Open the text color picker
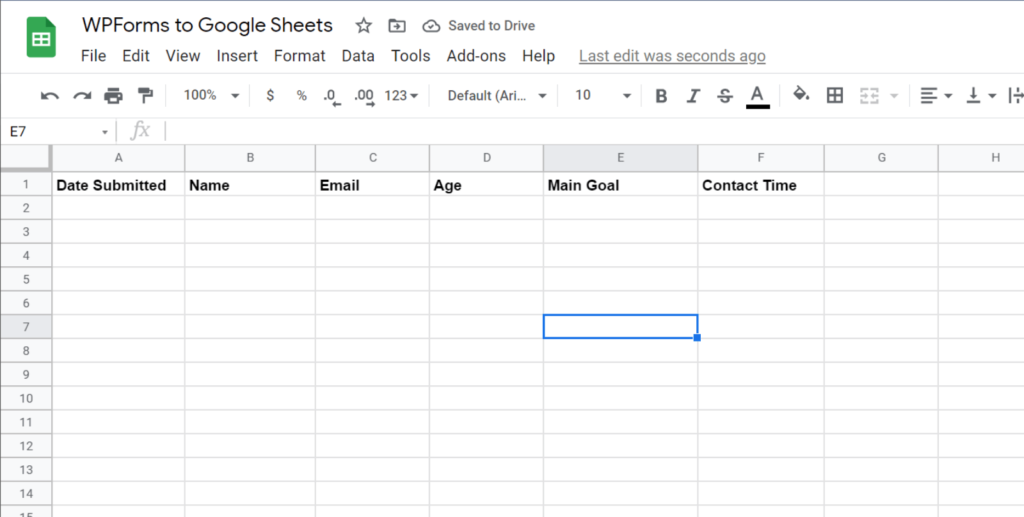Viewport: 1024px width, 517px height. pos(757,97)
